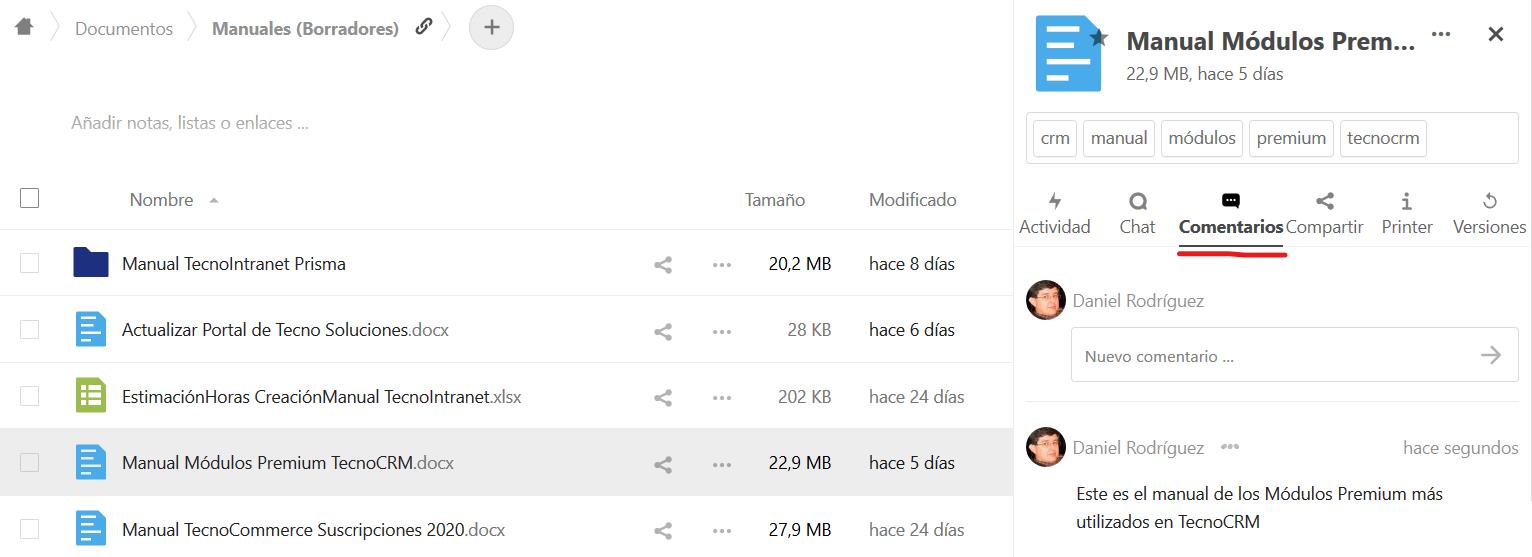Click the Nuevo comentario input field

click(x=1270, y=356)
